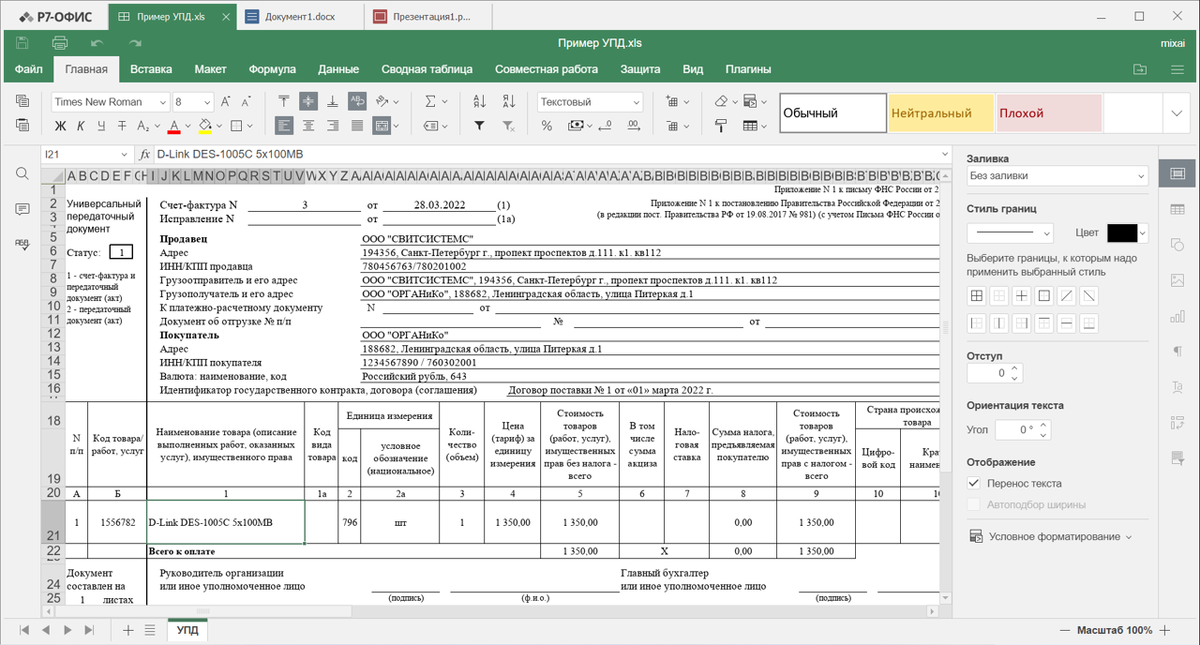Select УПД sheet tab
The image size is (1200, 645).
pyautogui.click(x=187, y=630)
